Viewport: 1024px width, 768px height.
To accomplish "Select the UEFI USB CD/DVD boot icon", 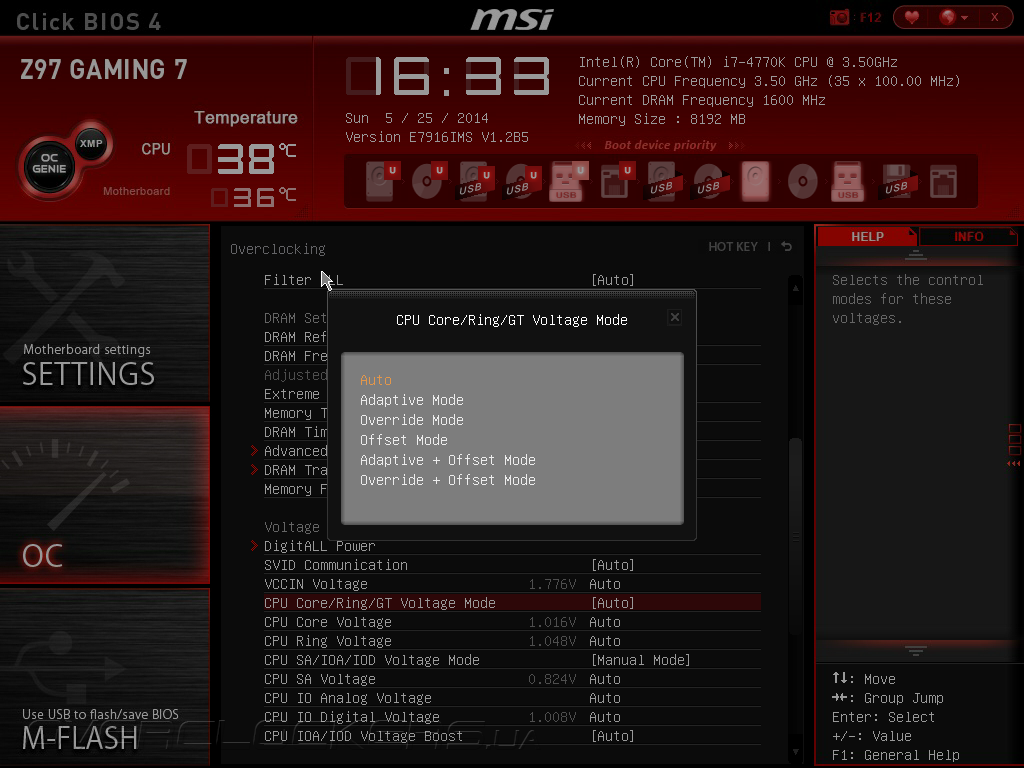I will point(522,181).
